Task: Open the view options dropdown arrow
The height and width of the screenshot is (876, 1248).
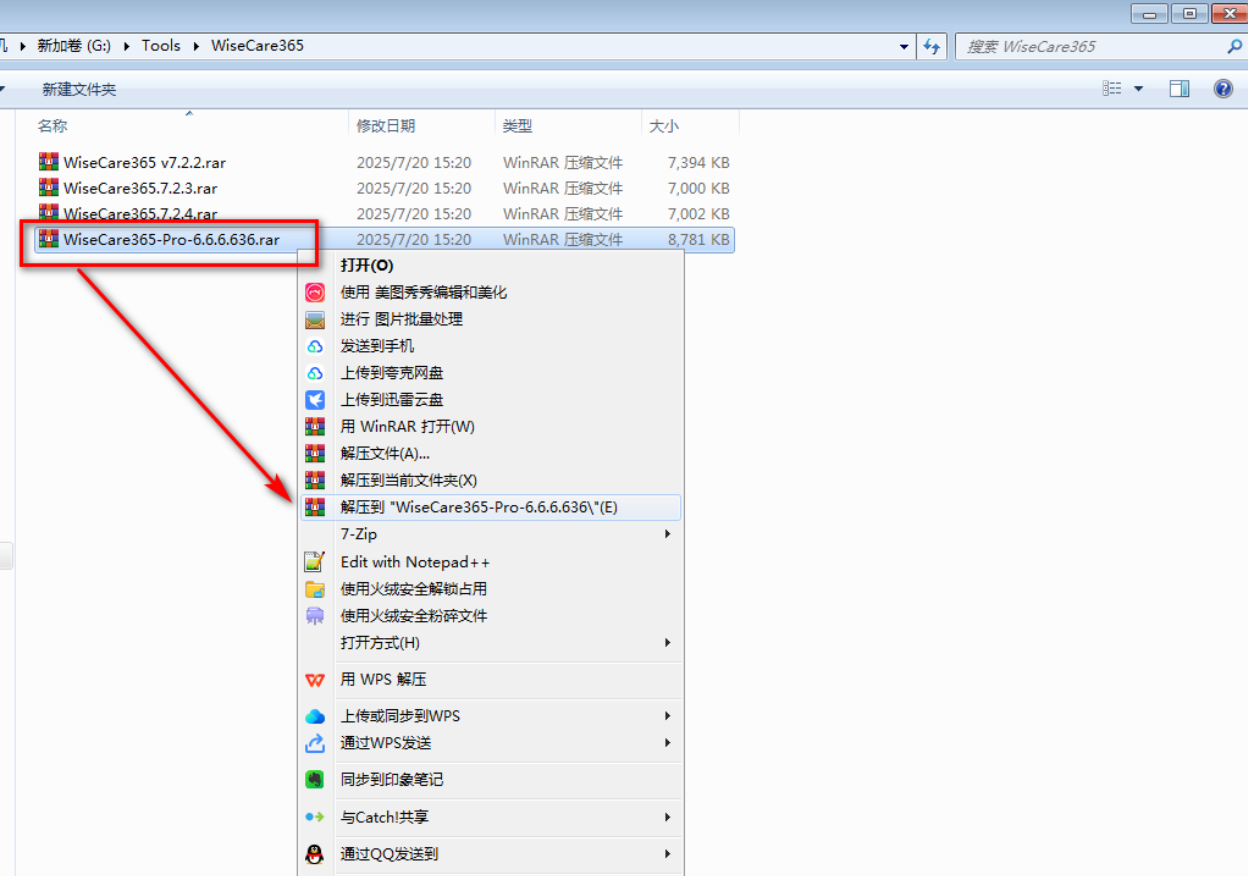Action: pos(1138,89)
